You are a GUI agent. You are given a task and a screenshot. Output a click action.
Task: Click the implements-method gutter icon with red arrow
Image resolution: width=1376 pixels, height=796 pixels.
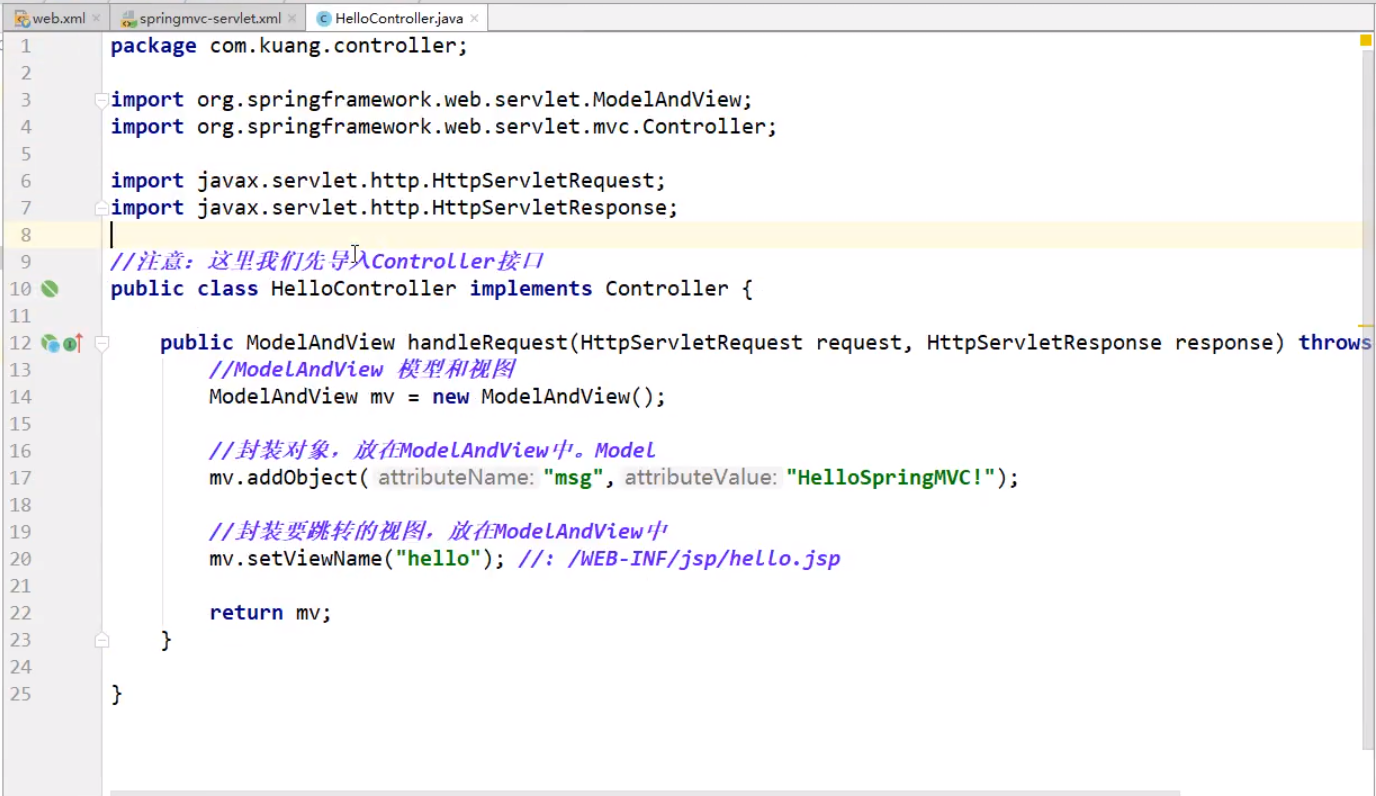tap(72, 343)
